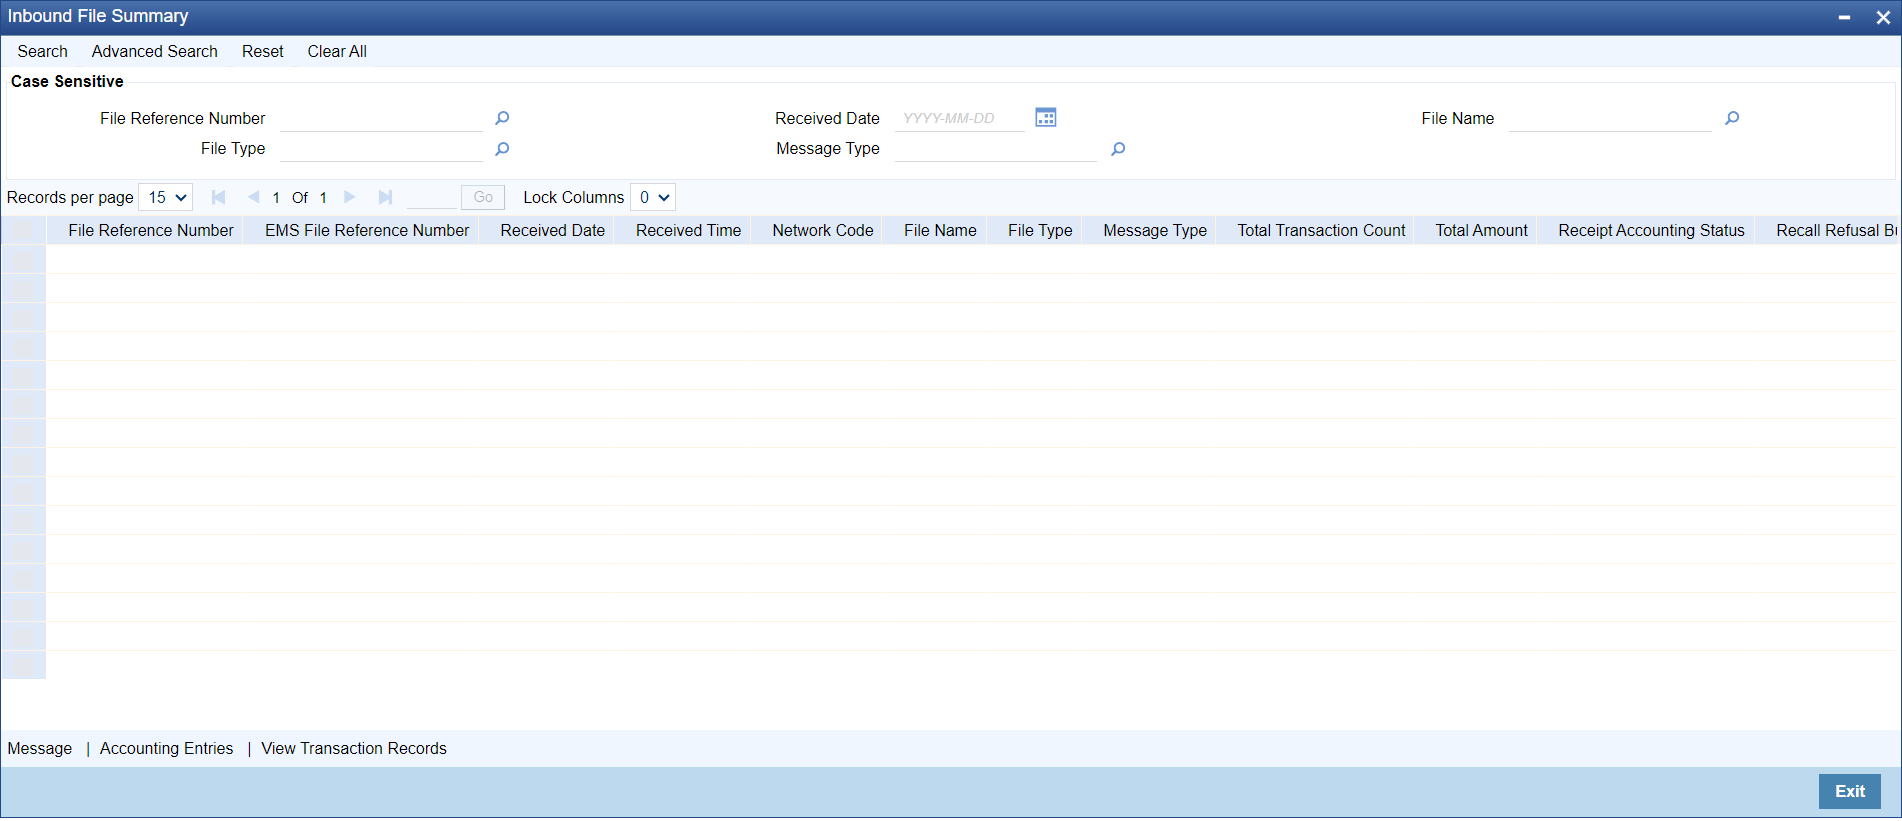The width and height of the screenshot is (1902, 821).
Task: Open lookup for Message Type field
Action: point(1118,149)
